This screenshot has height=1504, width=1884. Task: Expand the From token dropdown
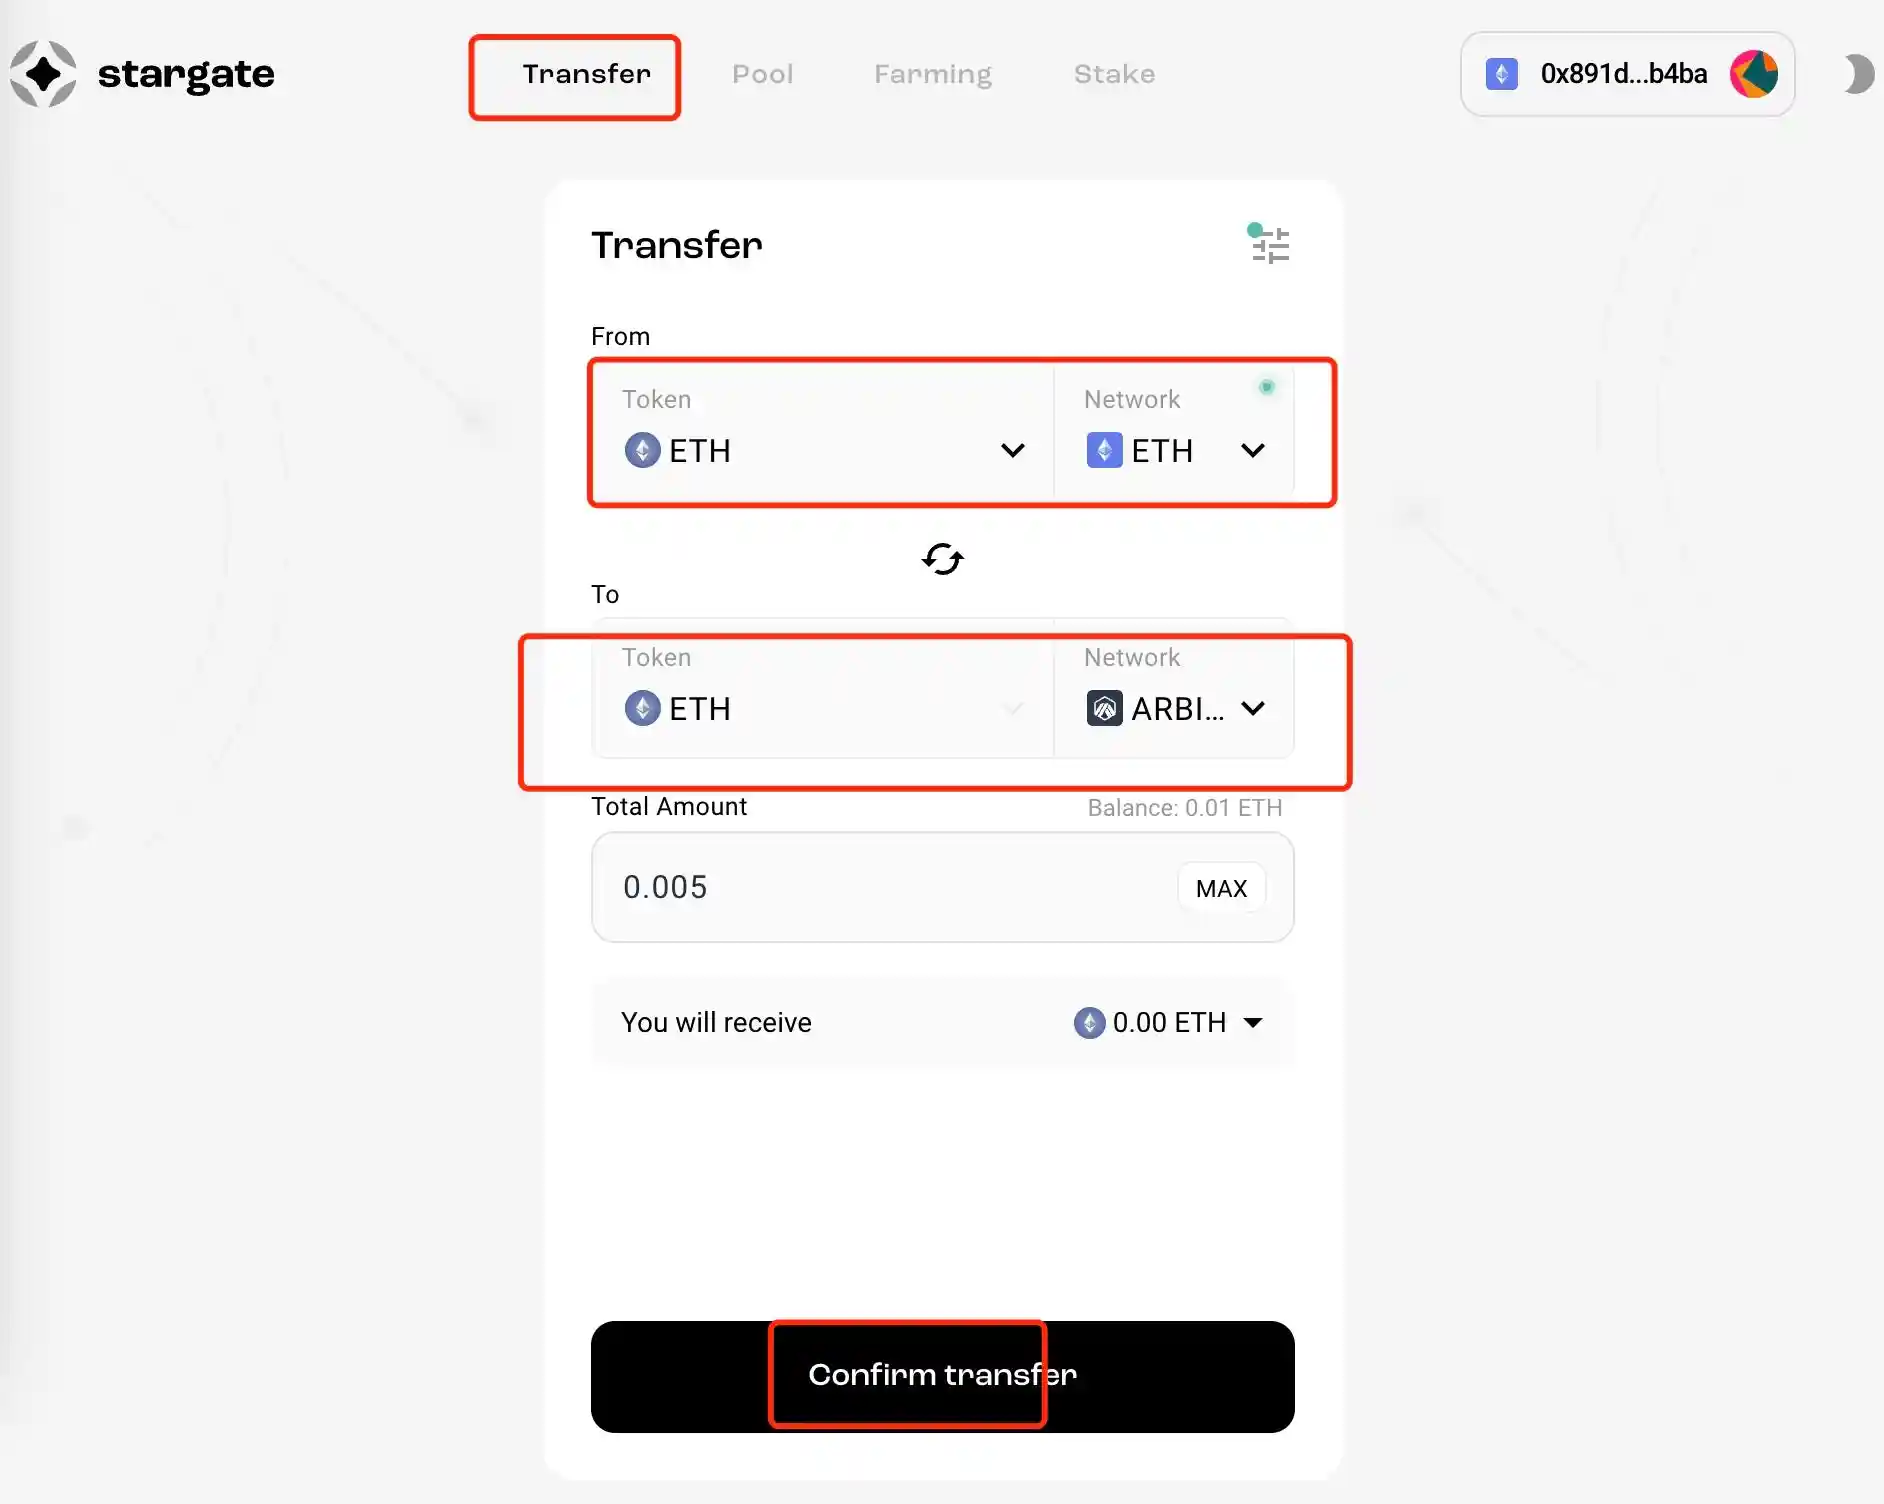[1012, 451]
